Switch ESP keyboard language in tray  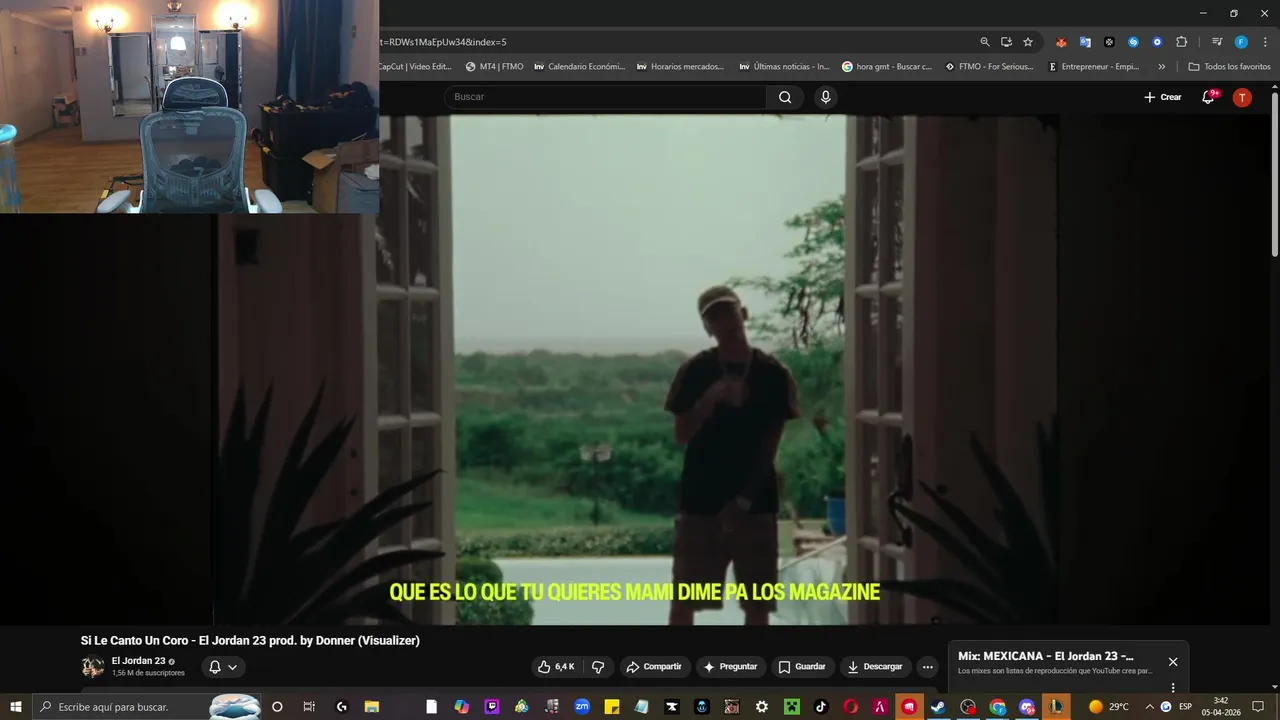coord(1186,707)
